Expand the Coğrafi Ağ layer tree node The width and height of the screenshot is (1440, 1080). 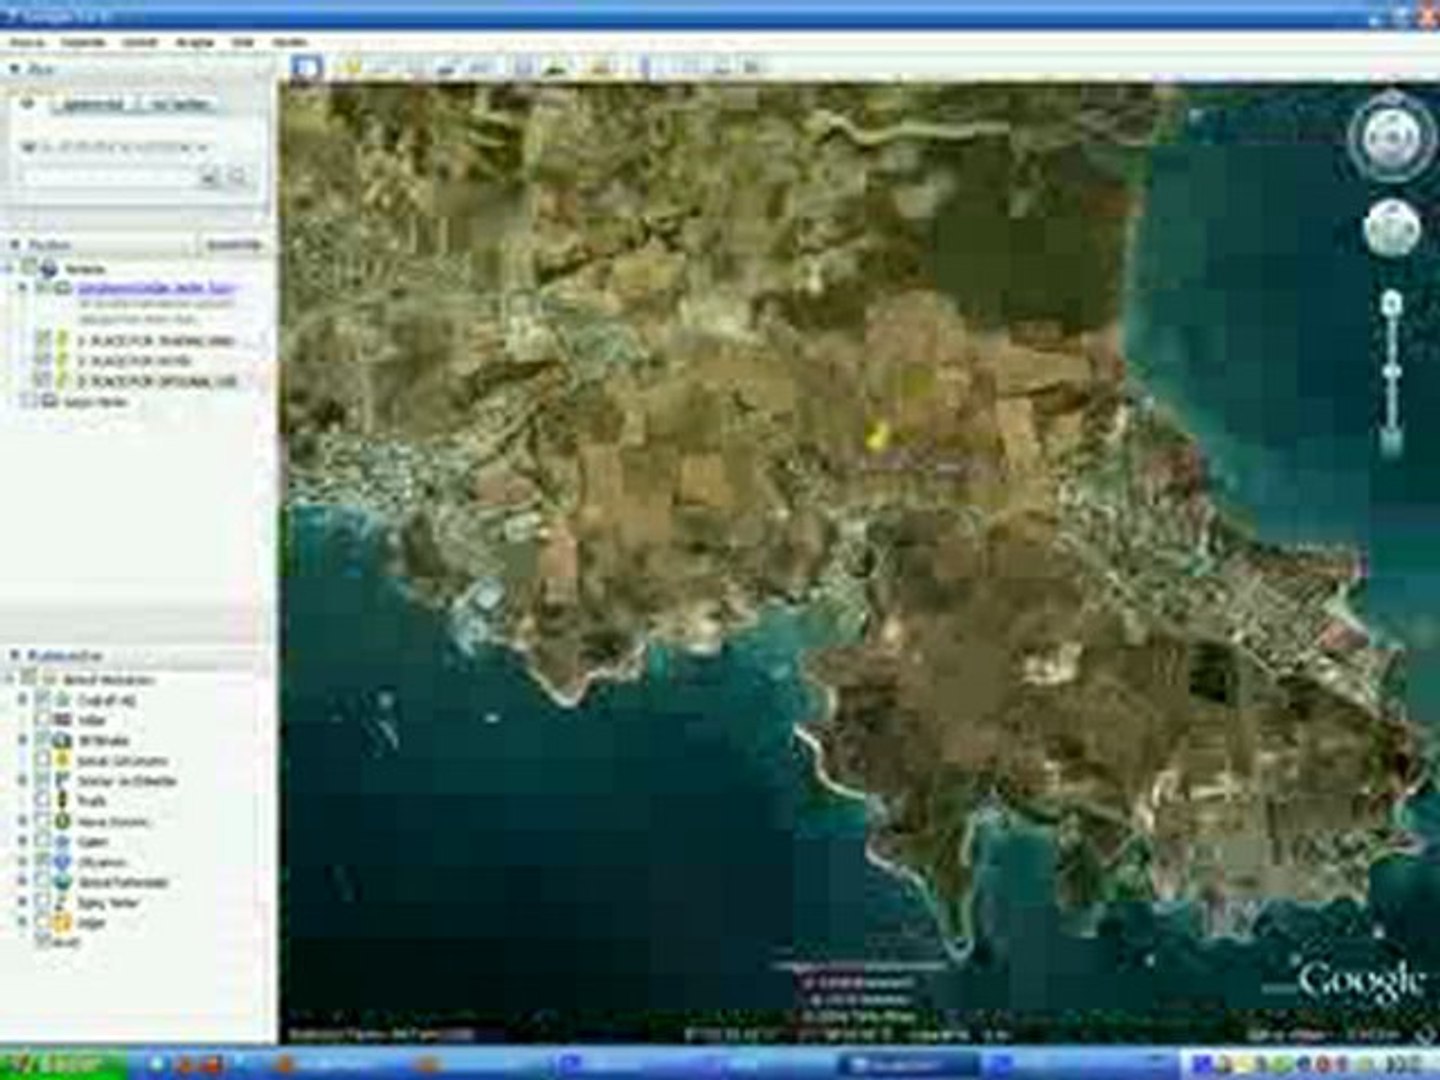(x=23, y=699)
